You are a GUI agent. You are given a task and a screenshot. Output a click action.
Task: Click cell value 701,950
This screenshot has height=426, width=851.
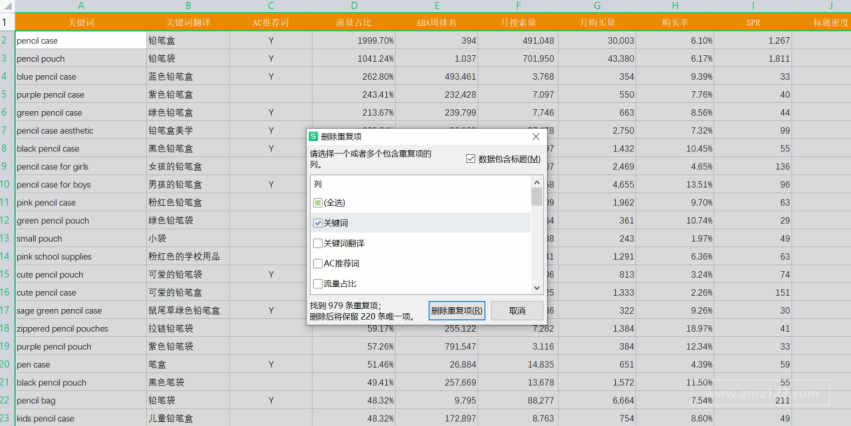(x=518, y=59)
